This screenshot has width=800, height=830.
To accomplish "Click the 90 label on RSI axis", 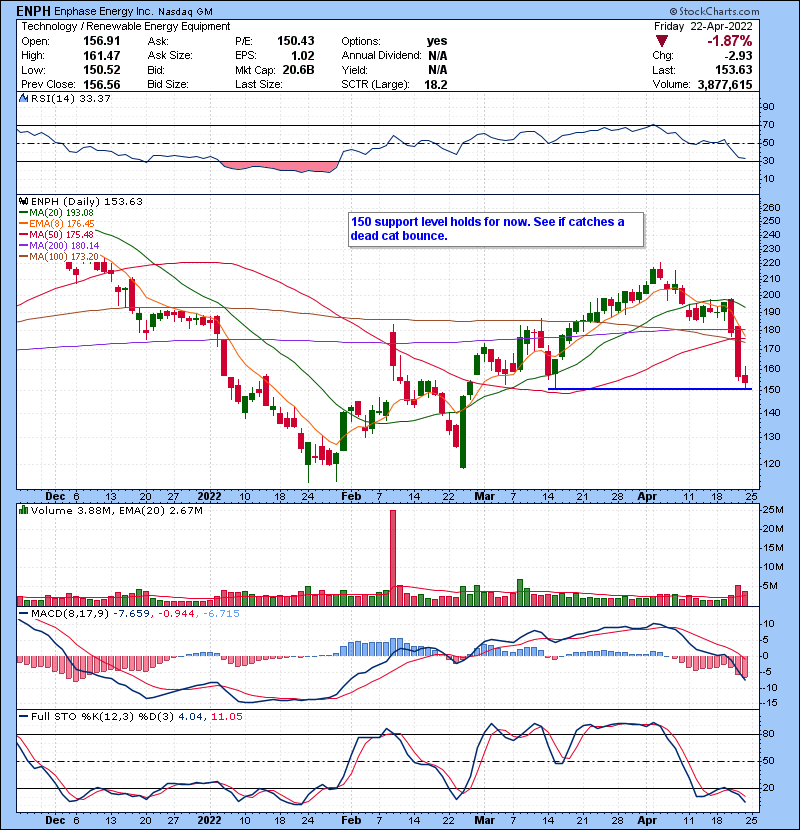I will [768, 107].
